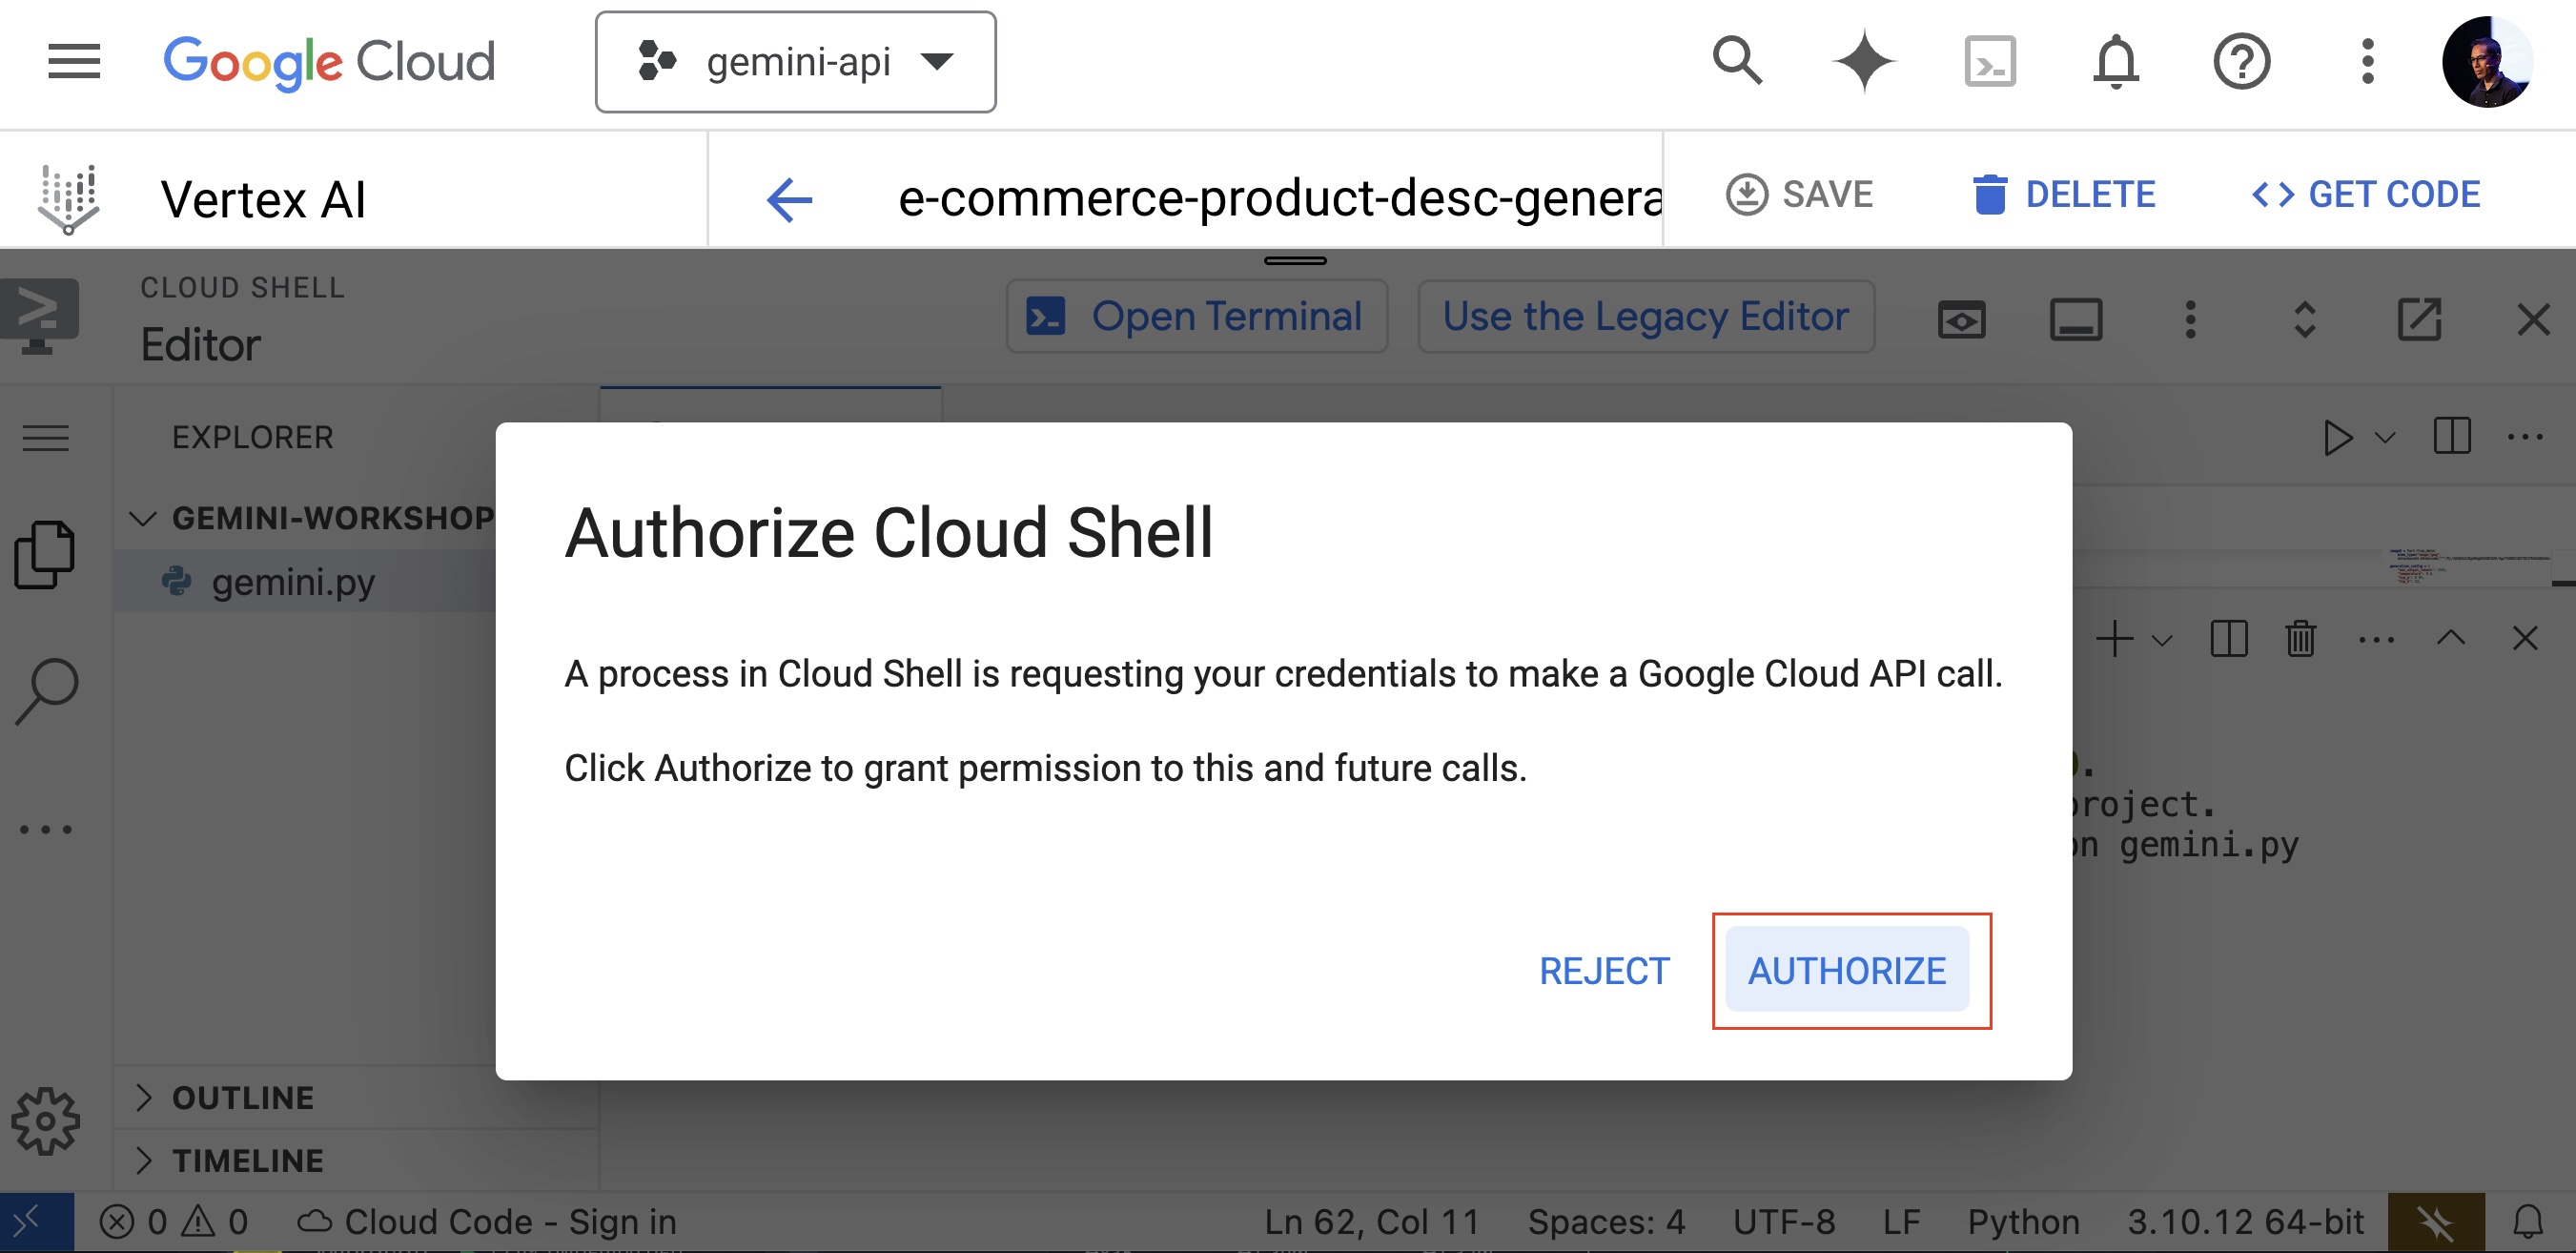
Task: Toggle the terminal panel maximize chevron
Action: [x=2450, y=638]
